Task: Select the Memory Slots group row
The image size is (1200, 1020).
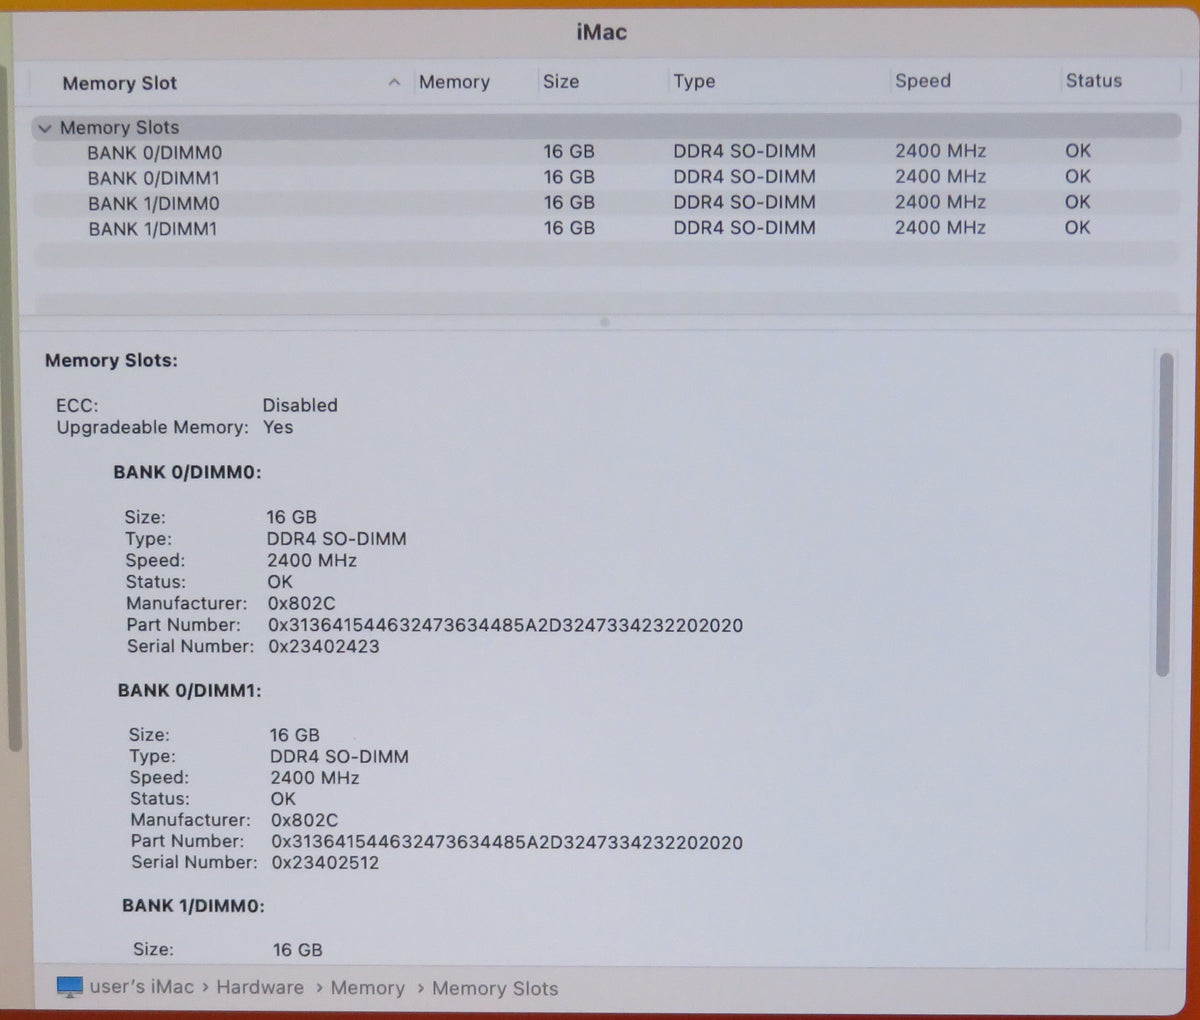Action: click(606, 127)
